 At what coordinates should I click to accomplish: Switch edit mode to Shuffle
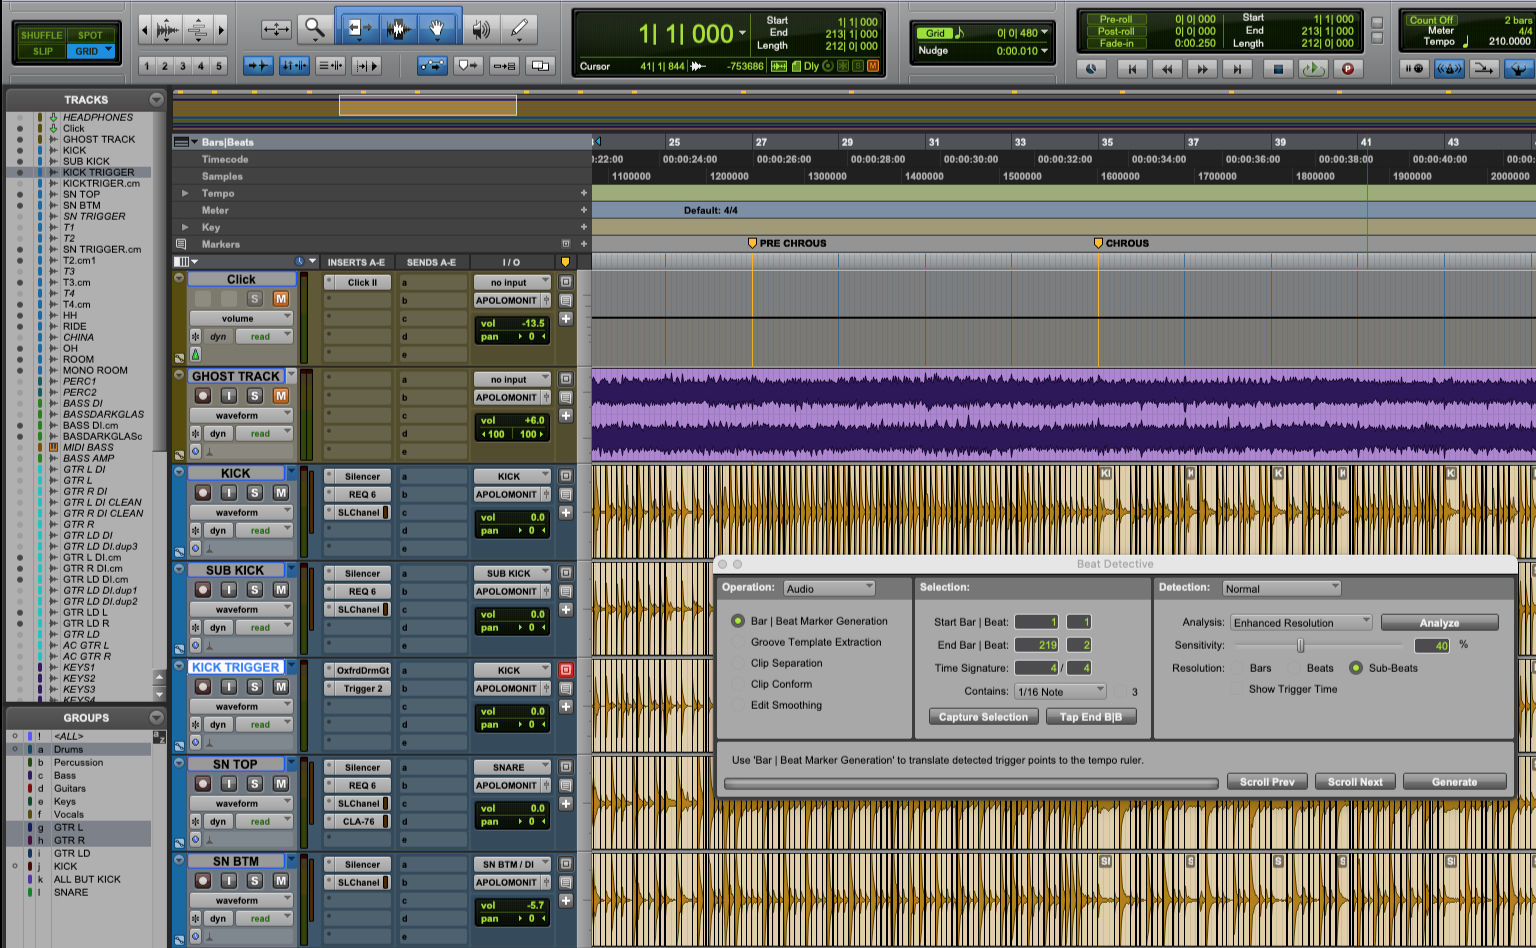(41, 35)
